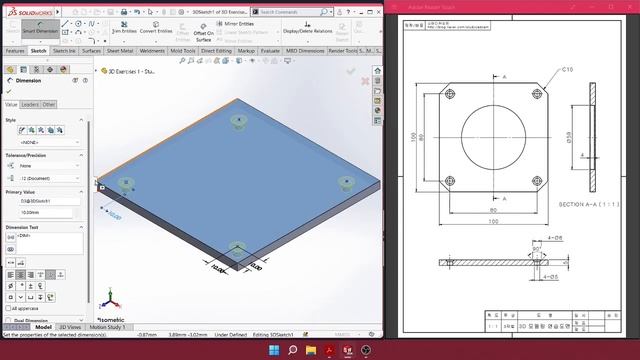Screen dimensions: 640x360
Task: Insert diameter symbol in dimension text
Action: [11, 286]
